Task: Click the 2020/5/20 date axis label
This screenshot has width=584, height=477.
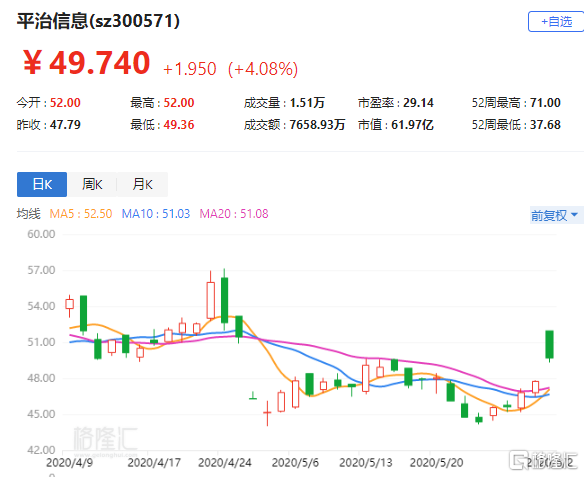Action: pyautogui.click(x=437, y=463)
